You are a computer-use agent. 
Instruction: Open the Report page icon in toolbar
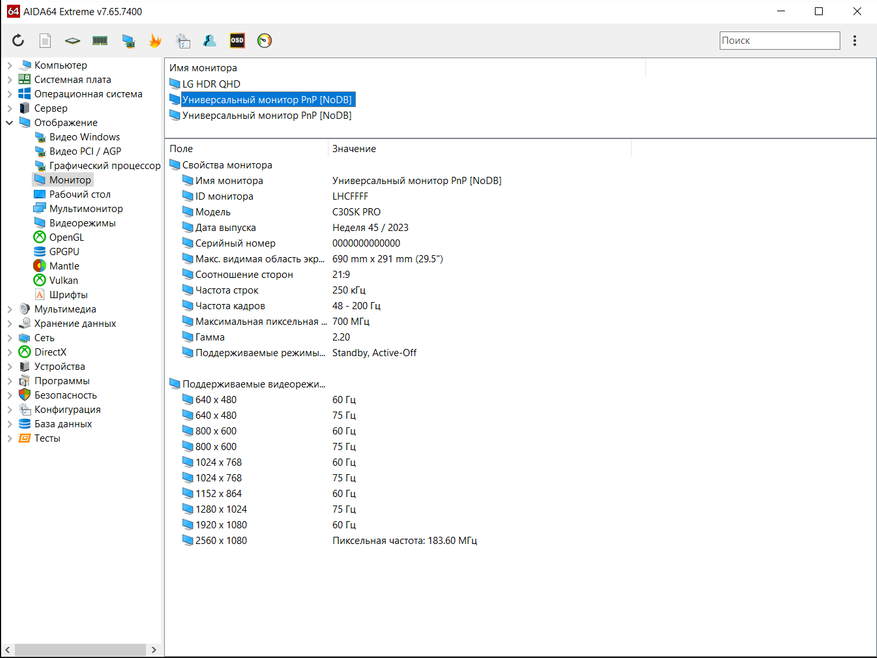pos(45,41)
